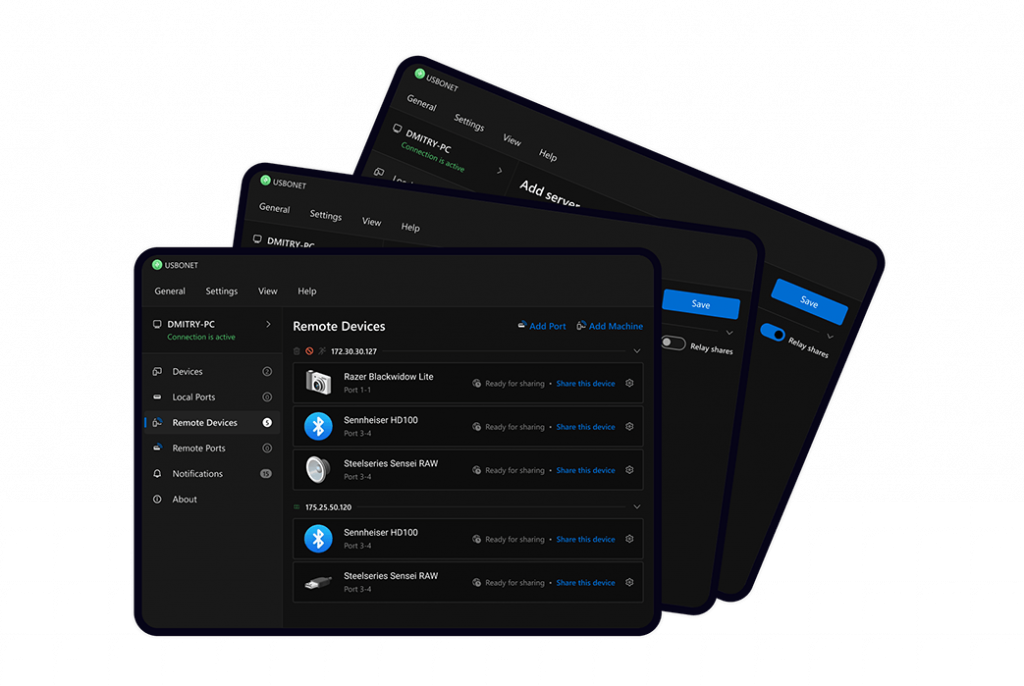The height and width of the screenshot is (686, 1024).
Task: Open settings gear for USB Steelseries Sensei RAW
Action: 630,582
